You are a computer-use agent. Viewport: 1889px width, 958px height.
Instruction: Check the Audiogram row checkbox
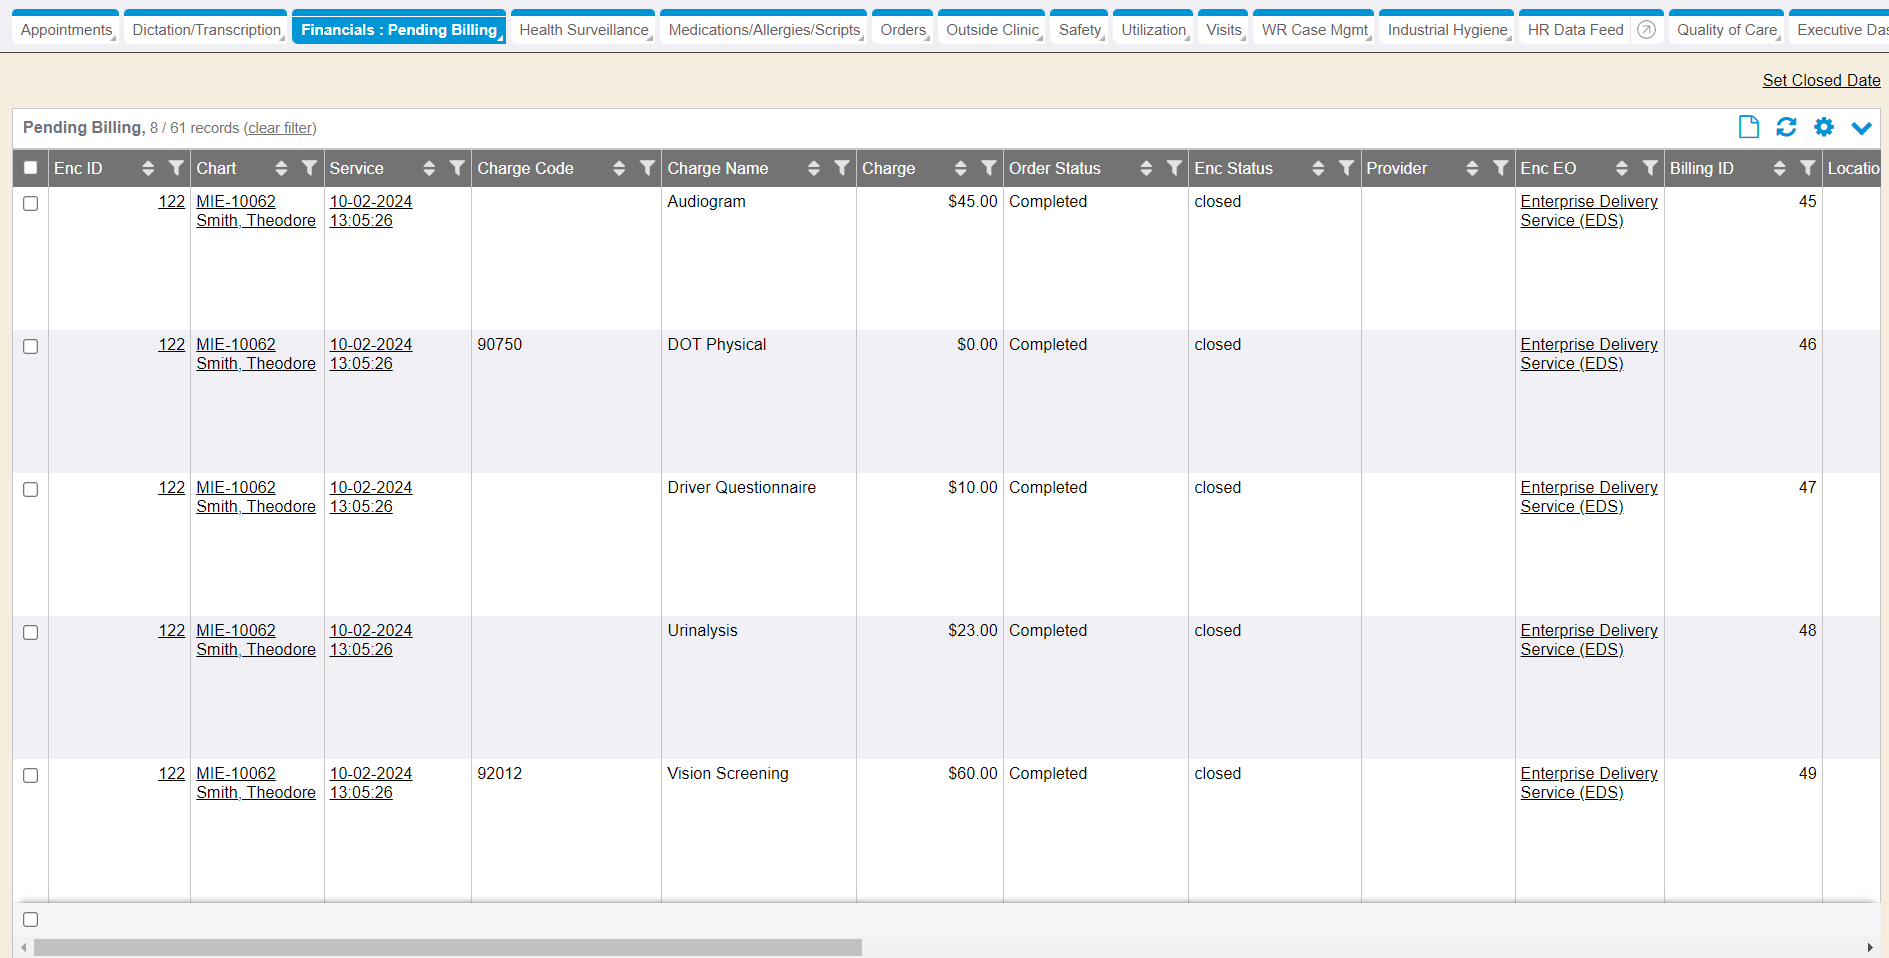(x=31, y=203)
